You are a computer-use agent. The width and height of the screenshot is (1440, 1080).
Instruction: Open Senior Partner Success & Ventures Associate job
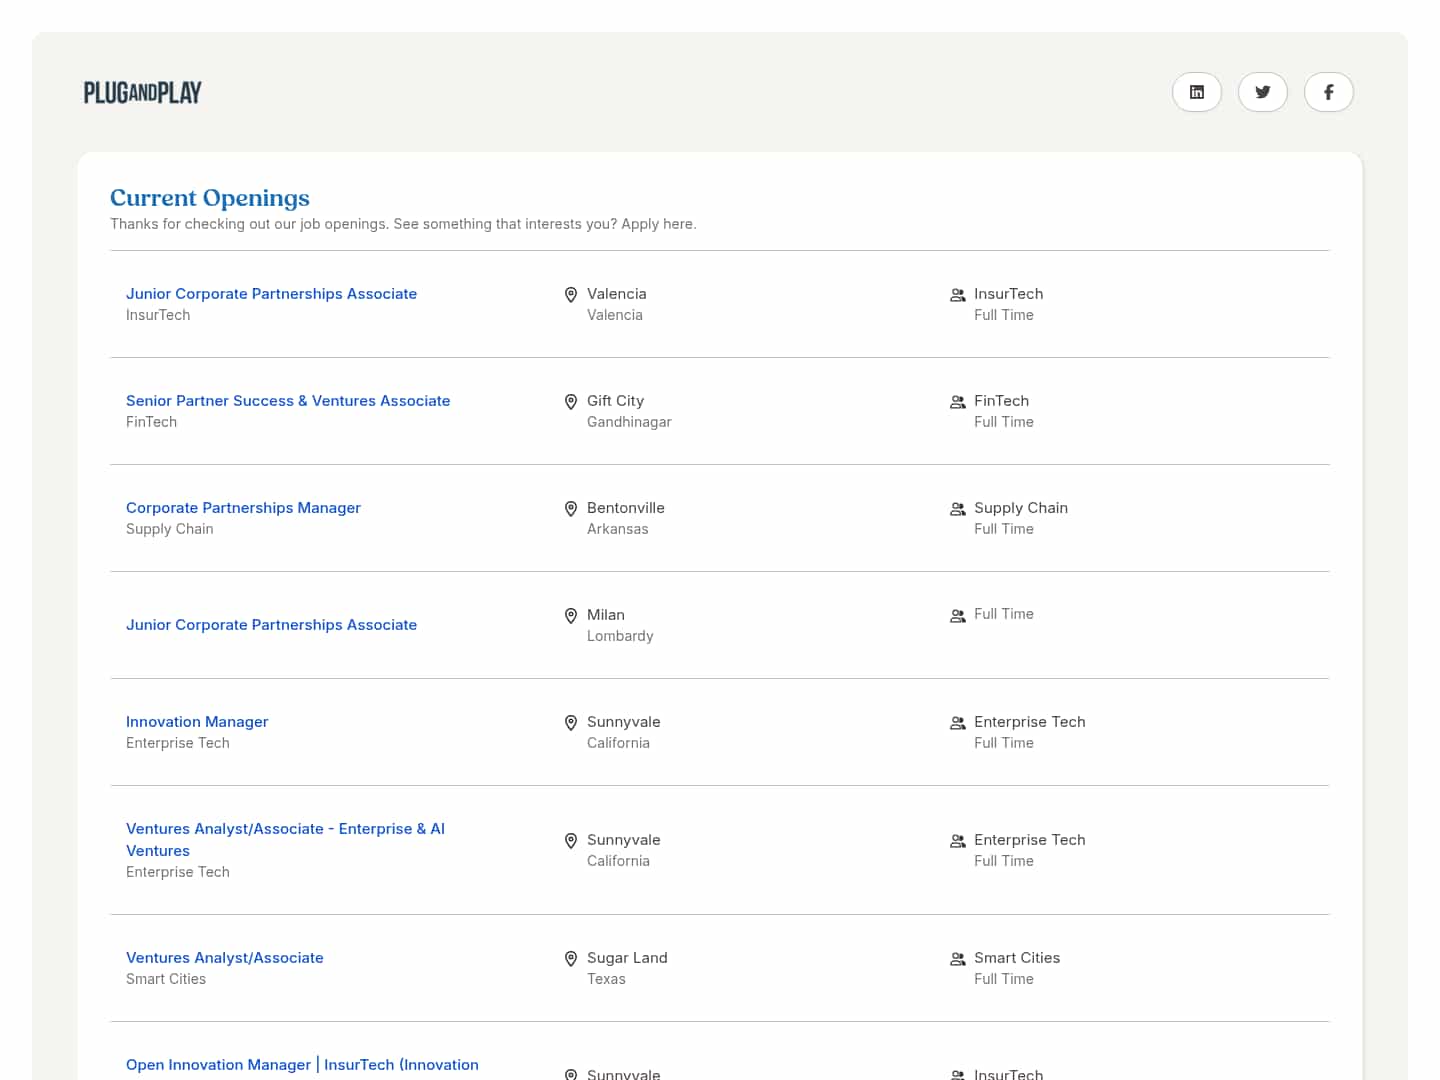tap(288, 401)
